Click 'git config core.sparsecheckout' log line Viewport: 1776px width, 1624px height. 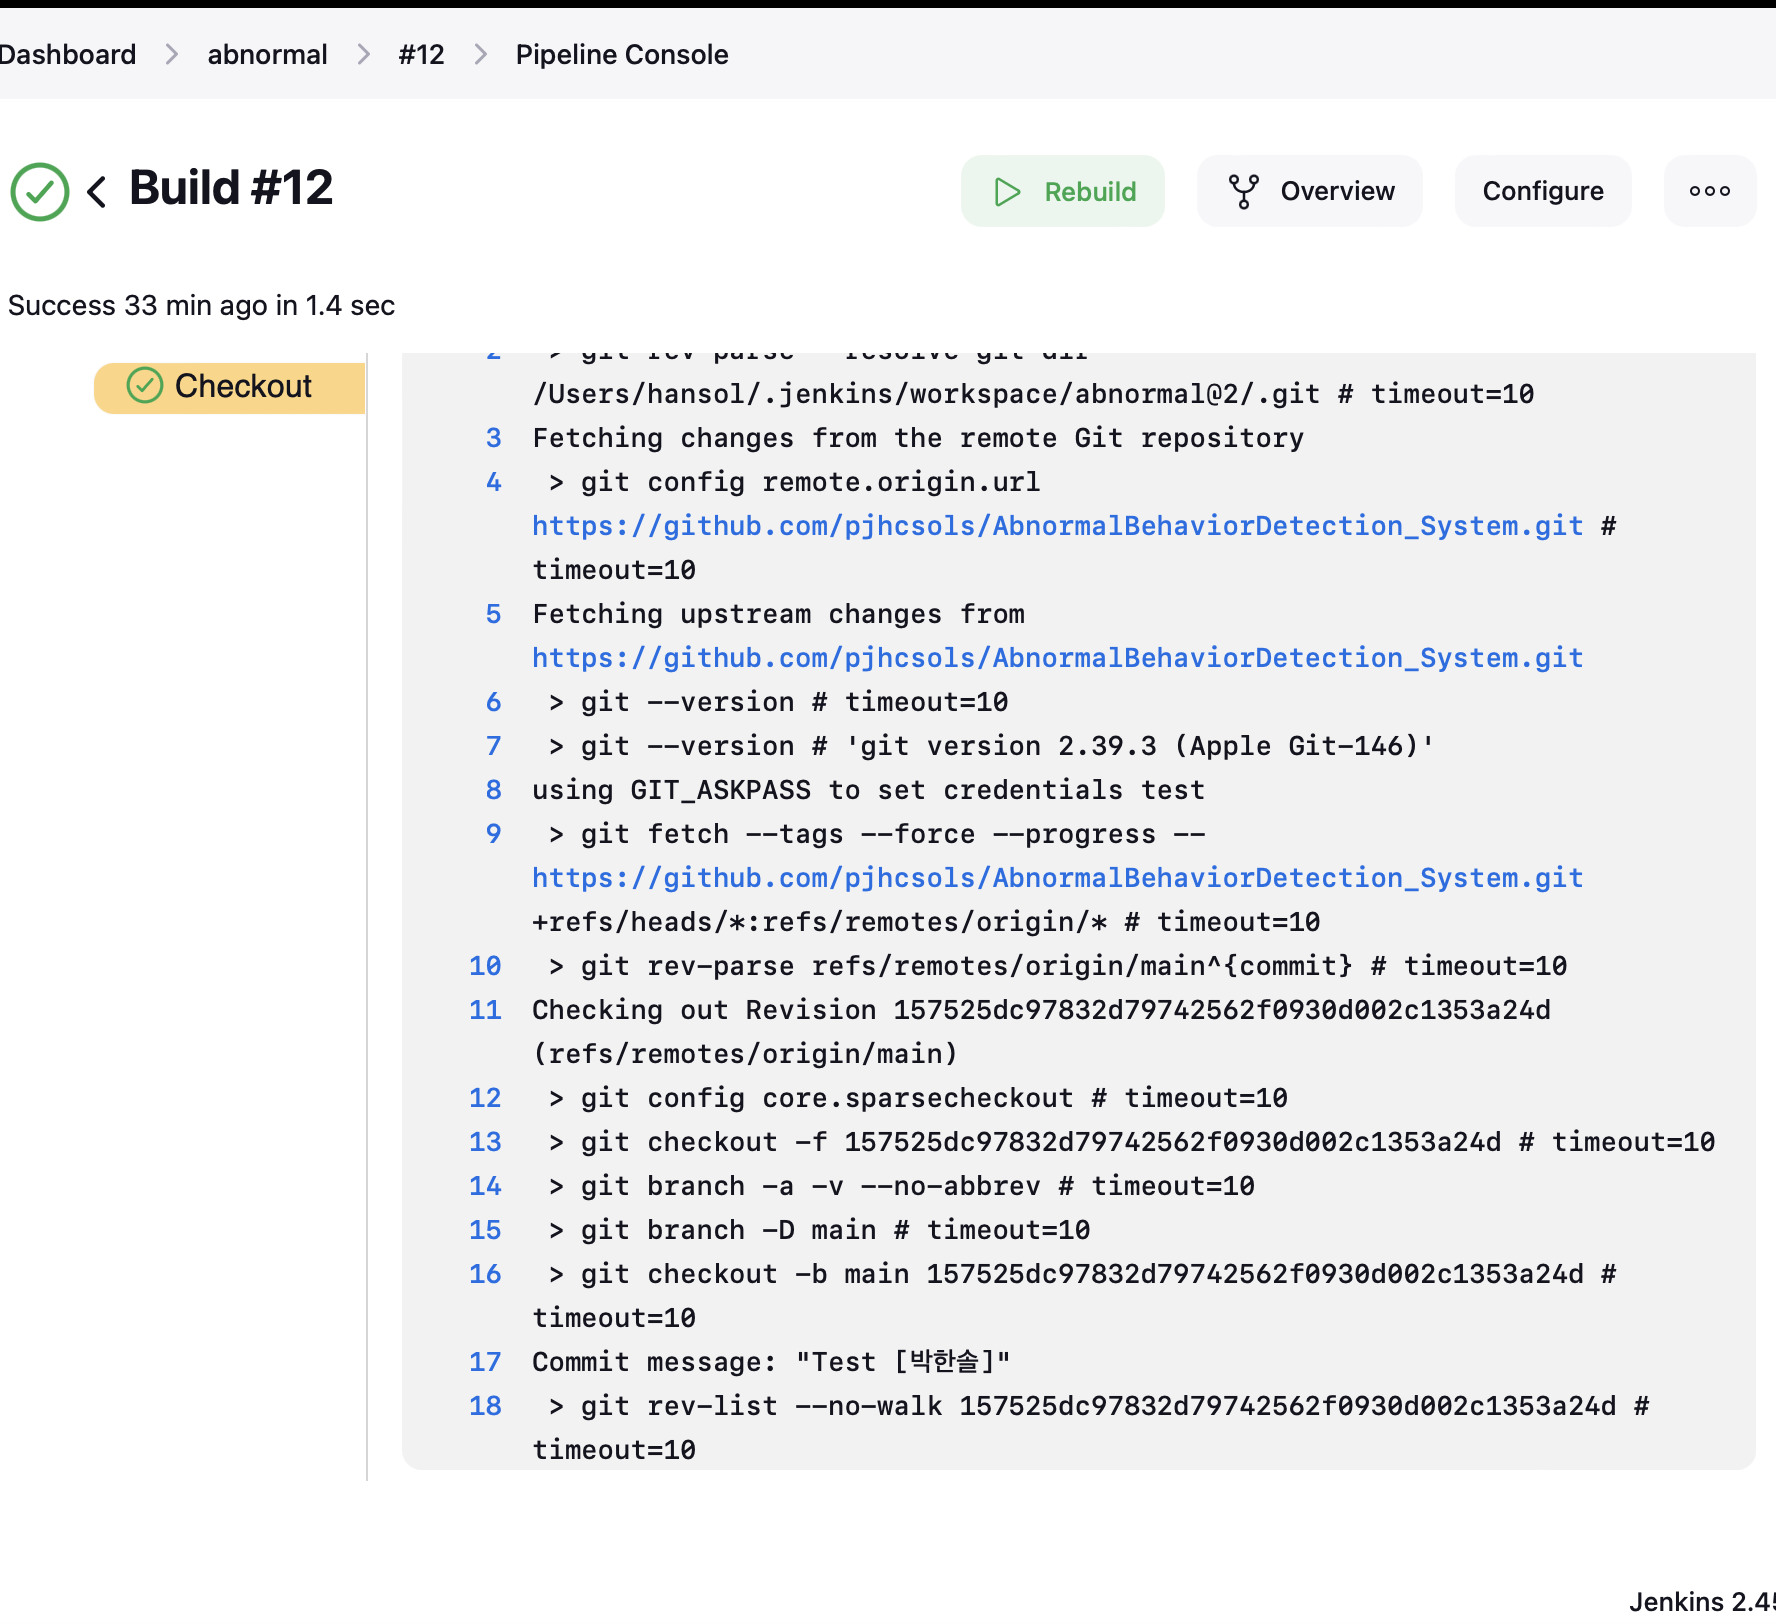[918, 1098]
